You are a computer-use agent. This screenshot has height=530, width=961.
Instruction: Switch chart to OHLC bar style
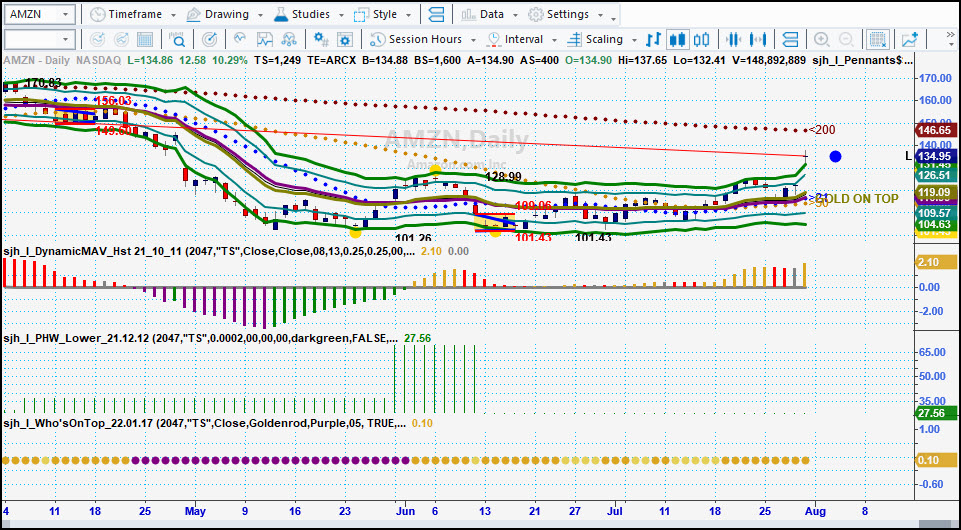[x=654, y=40]
